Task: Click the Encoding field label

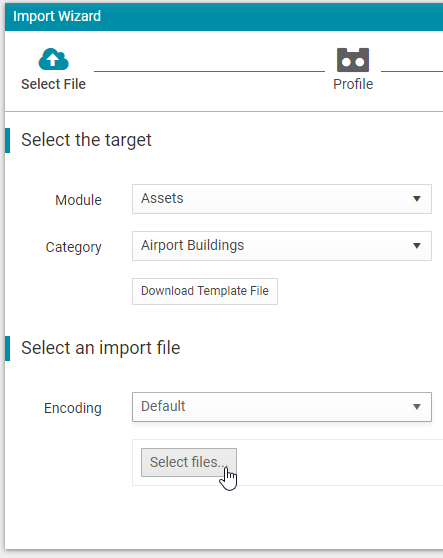Action: [x=73, y=409]
